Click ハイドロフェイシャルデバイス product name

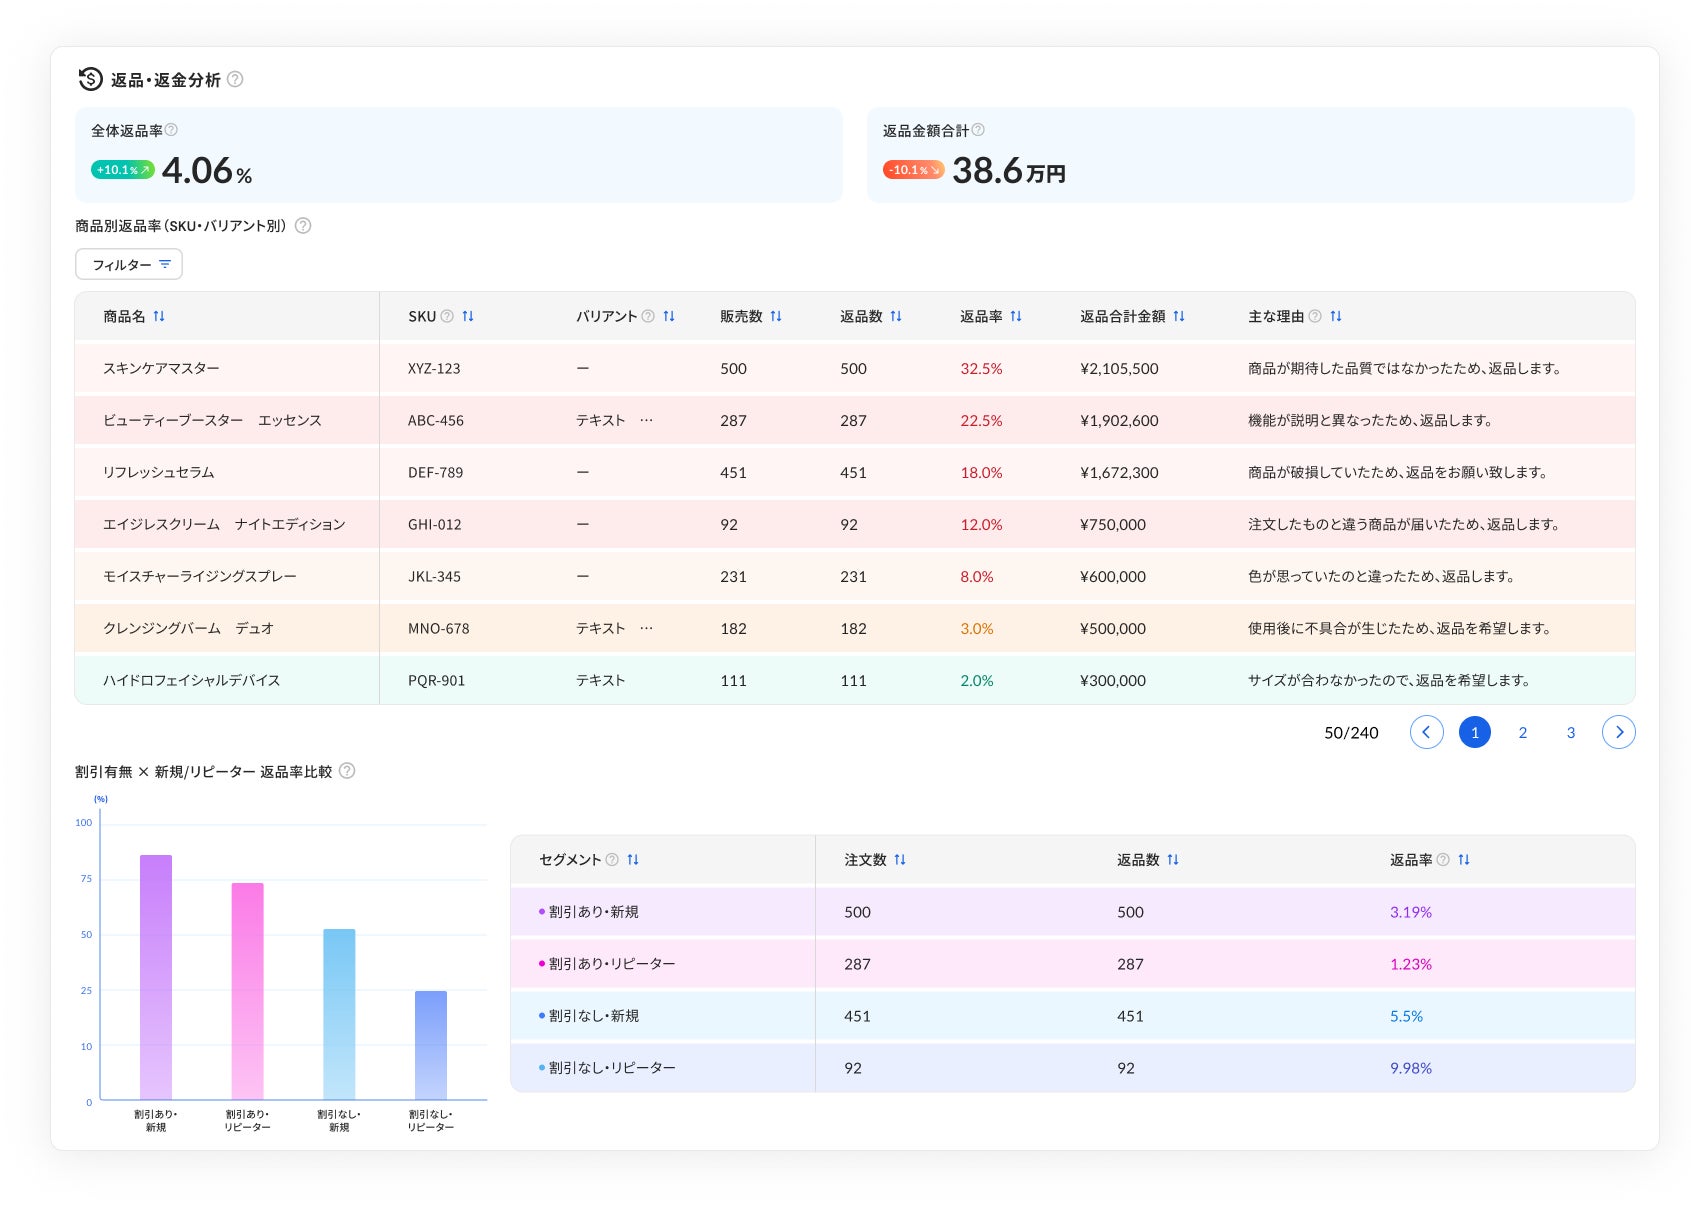191,680
